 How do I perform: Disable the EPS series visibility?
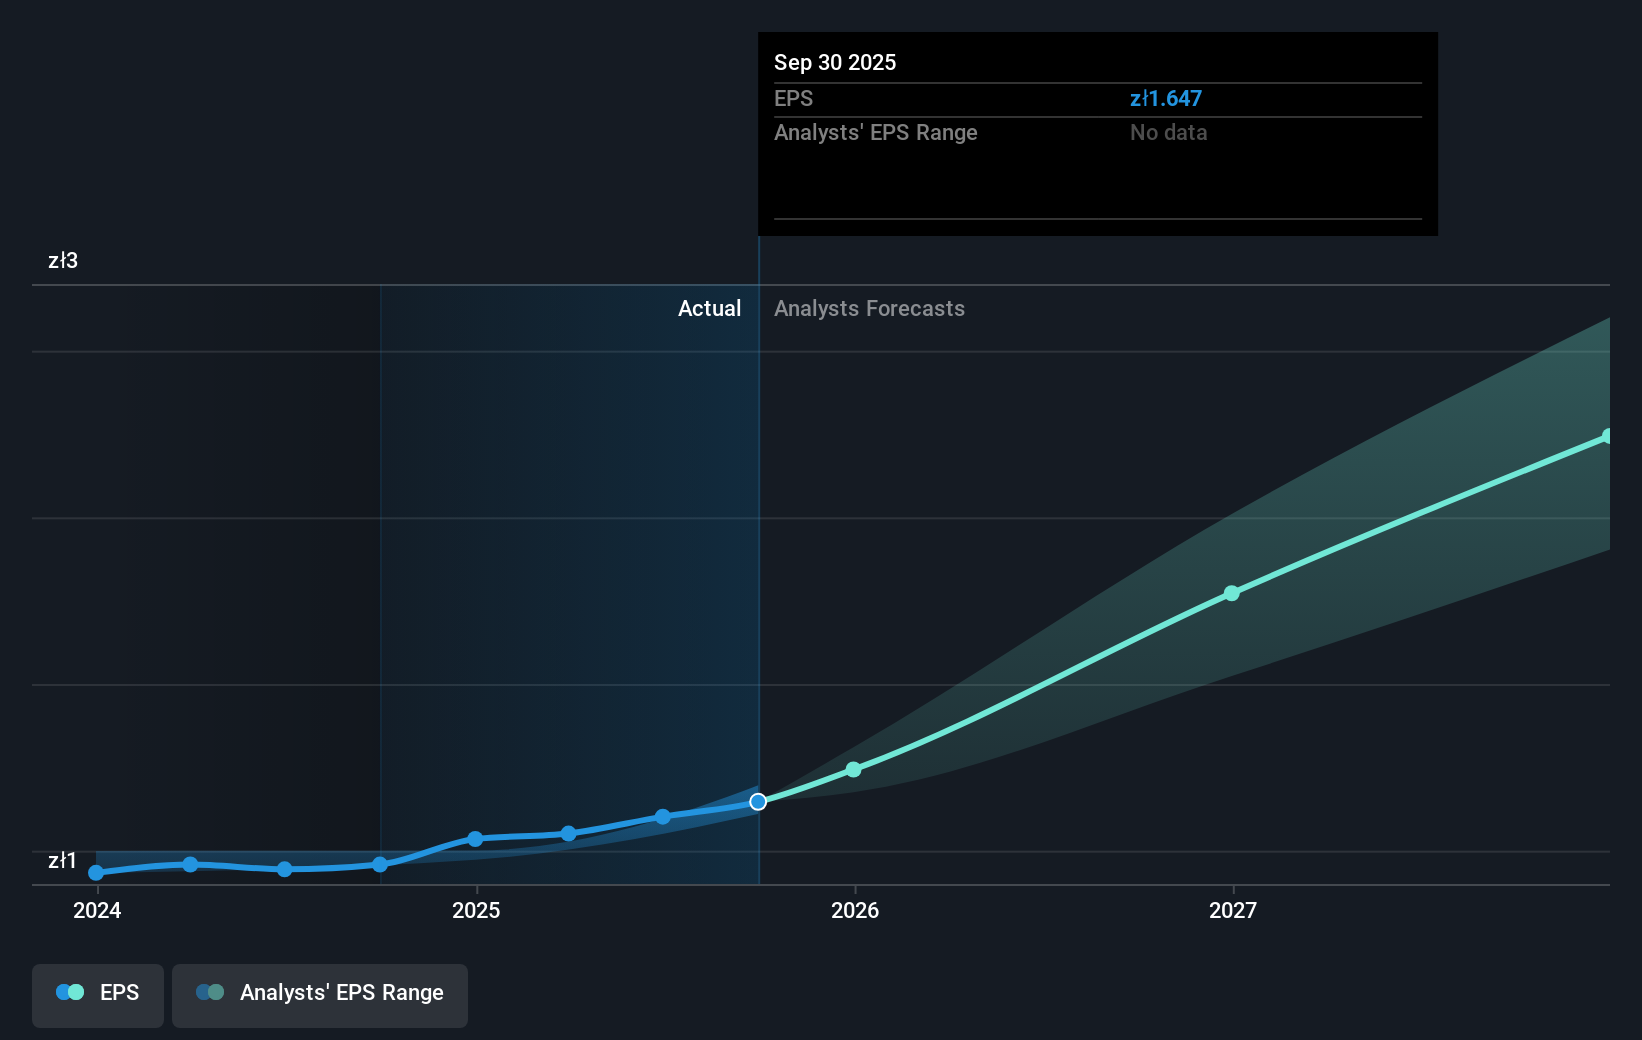coord(97,995)
